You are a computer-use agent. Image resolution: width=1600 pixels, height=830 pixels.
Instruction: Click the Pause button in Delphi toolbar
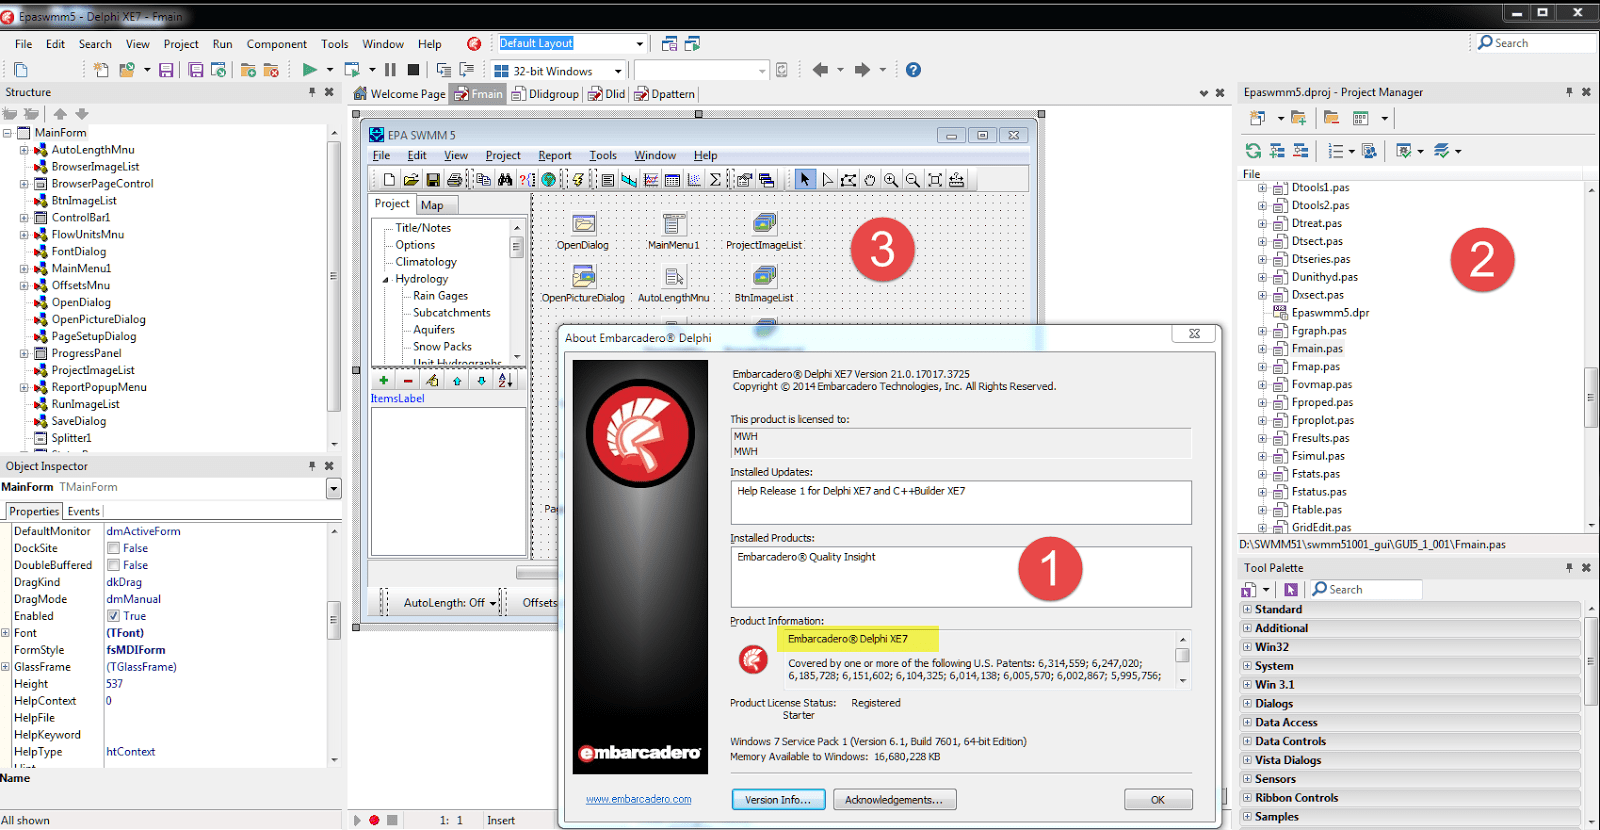[x=390, y=70]
